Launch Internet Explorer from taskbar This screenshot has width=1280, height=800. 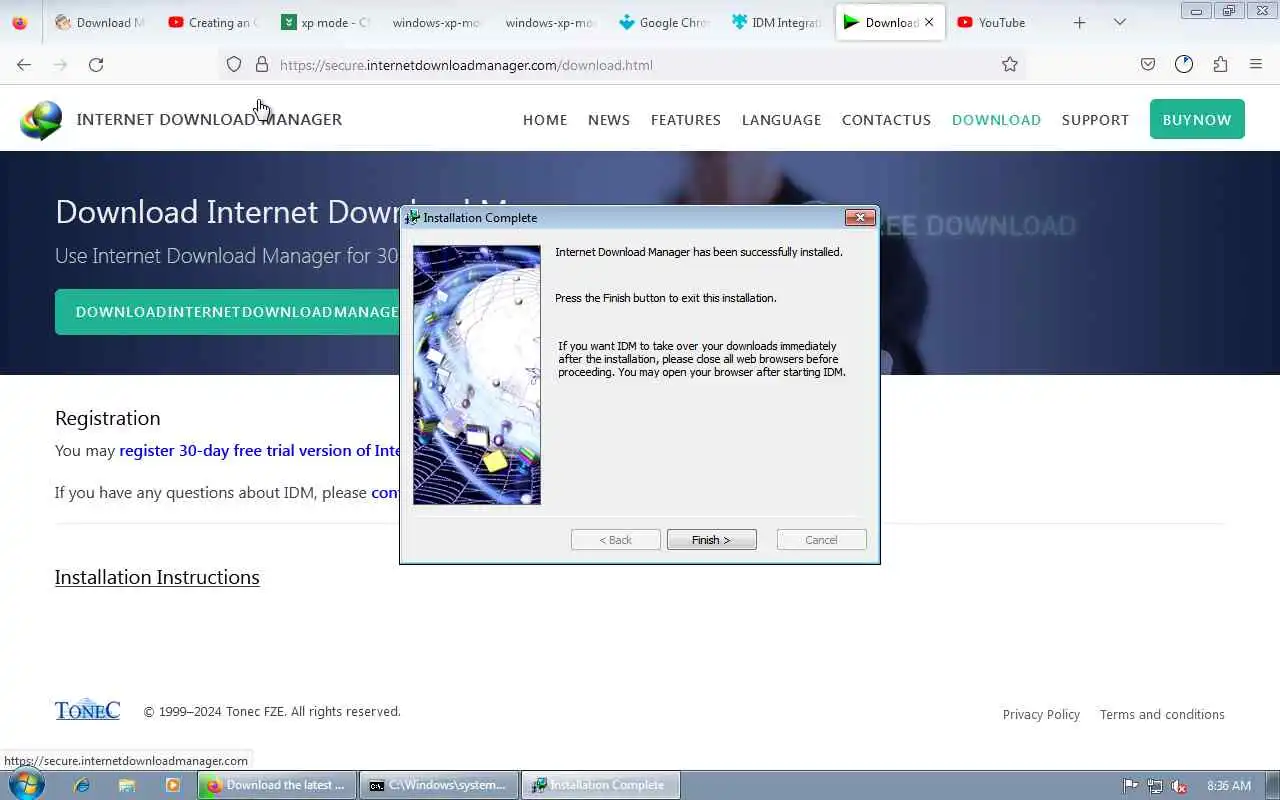coord(82,786)
